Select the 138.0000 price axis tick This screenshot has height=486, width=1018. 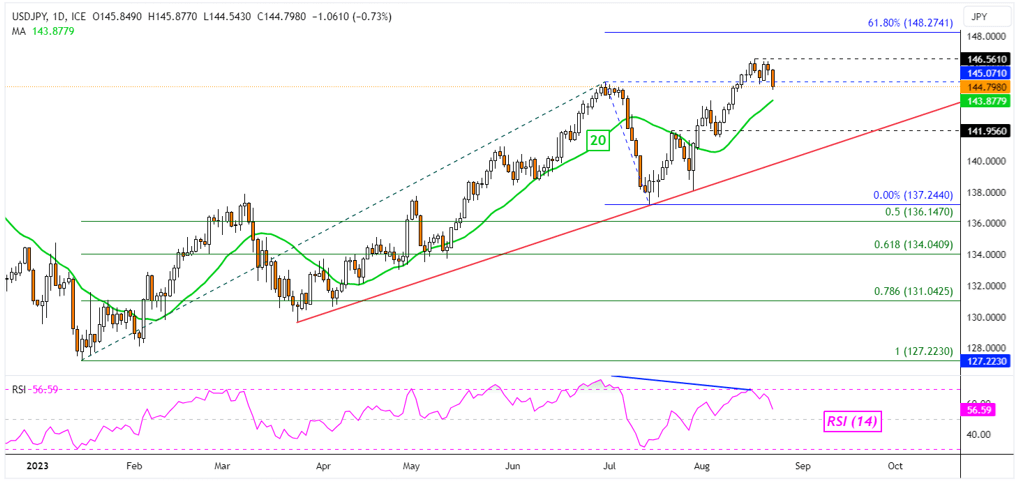point(986,193)
